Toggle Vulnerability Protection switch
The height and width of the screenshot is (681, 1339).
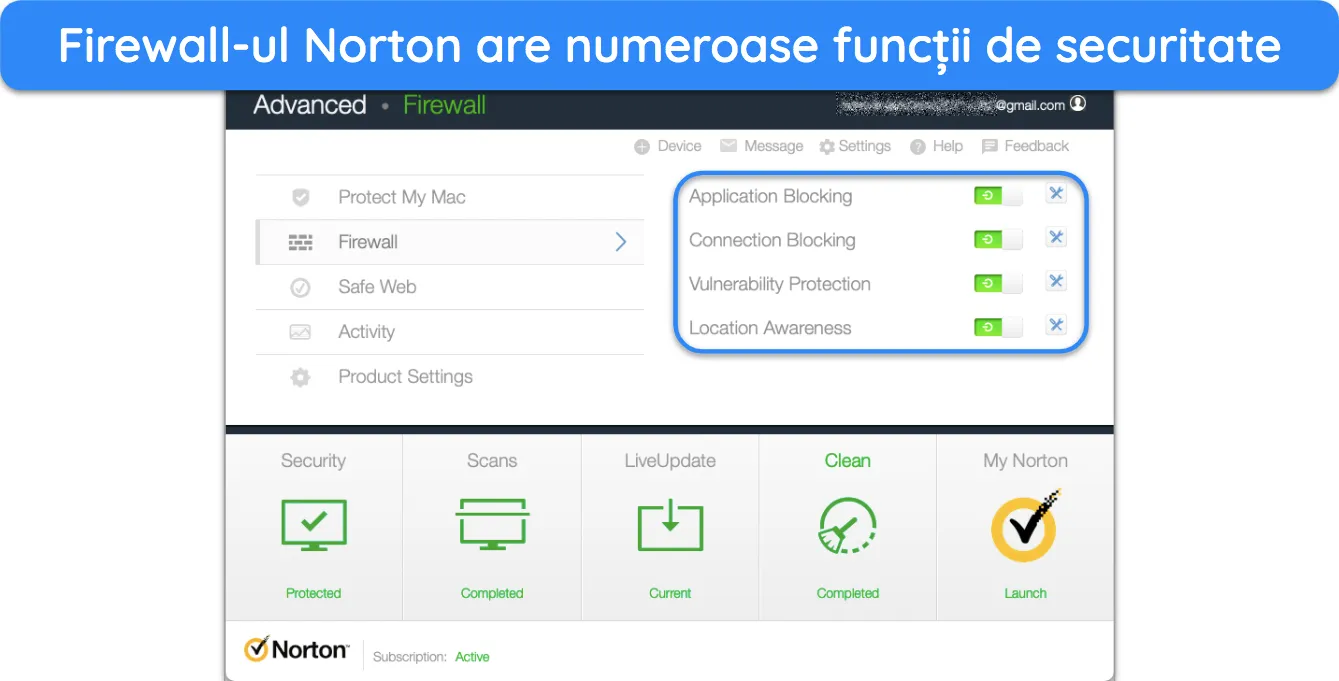pos(998,284)
